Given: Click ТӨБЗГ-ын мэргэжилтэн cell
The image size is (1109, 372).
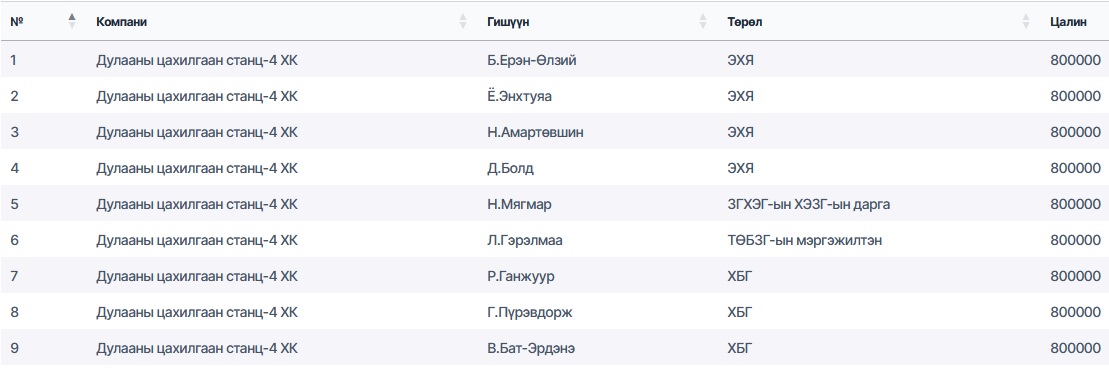Looking at the screenshot, I should click(804, 240).
